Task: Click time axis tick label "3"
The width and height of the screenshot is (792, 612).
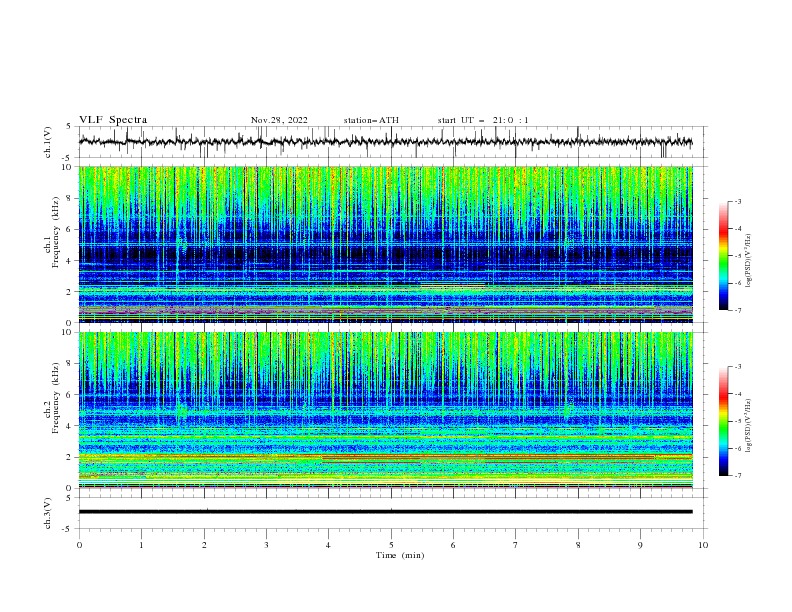Action: point(266,545)
